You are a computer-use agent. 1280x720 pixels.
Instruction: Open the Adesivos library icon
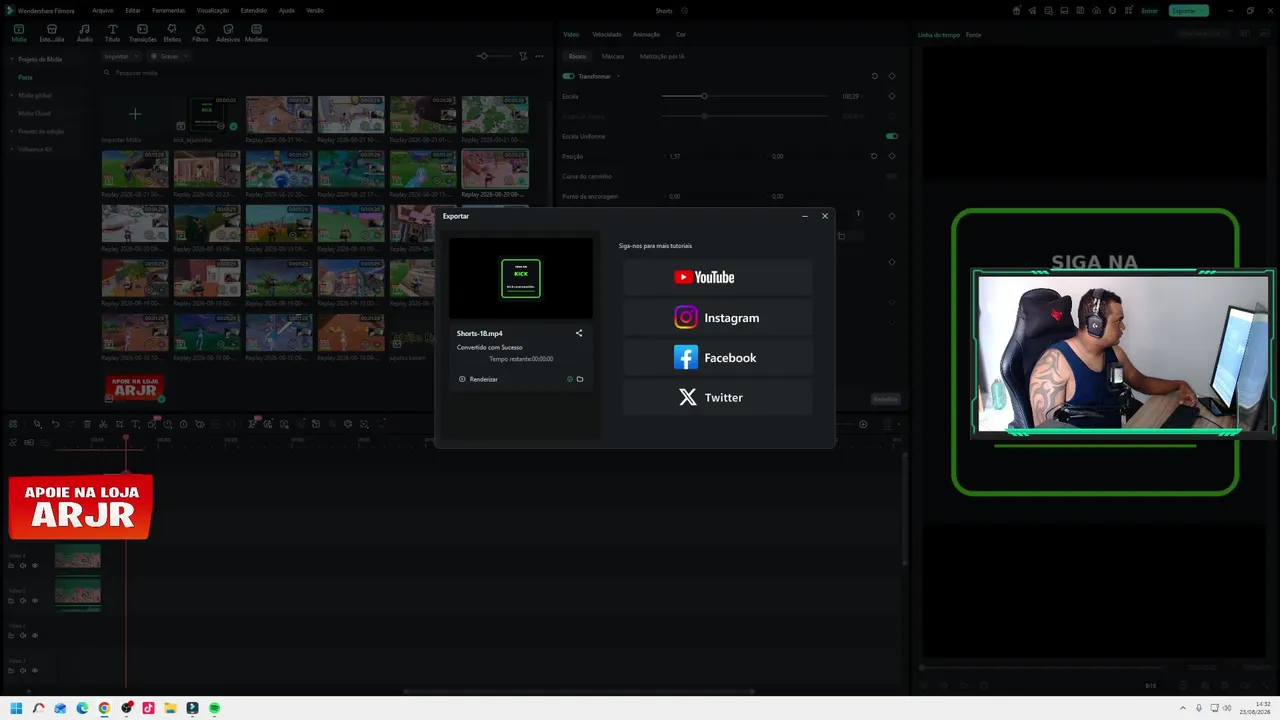tap(228, 33)
